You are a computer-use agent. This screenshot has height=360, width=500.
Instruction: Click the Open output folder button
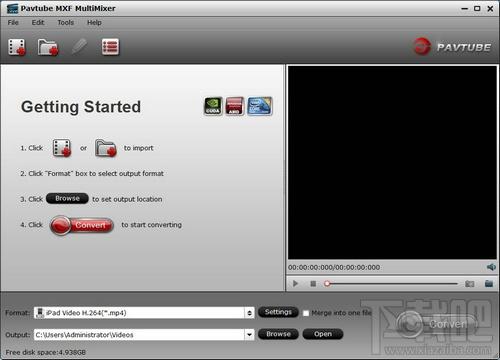[x=323, y=334]
